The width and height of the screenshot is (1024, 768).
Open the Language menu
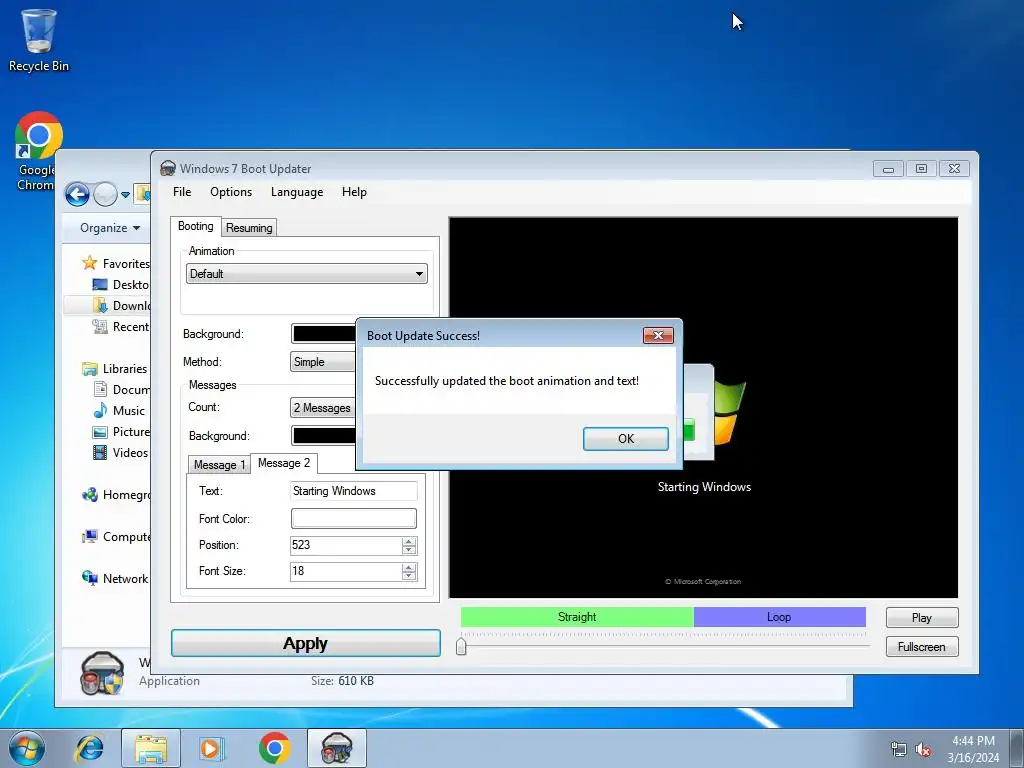(297, 192)
